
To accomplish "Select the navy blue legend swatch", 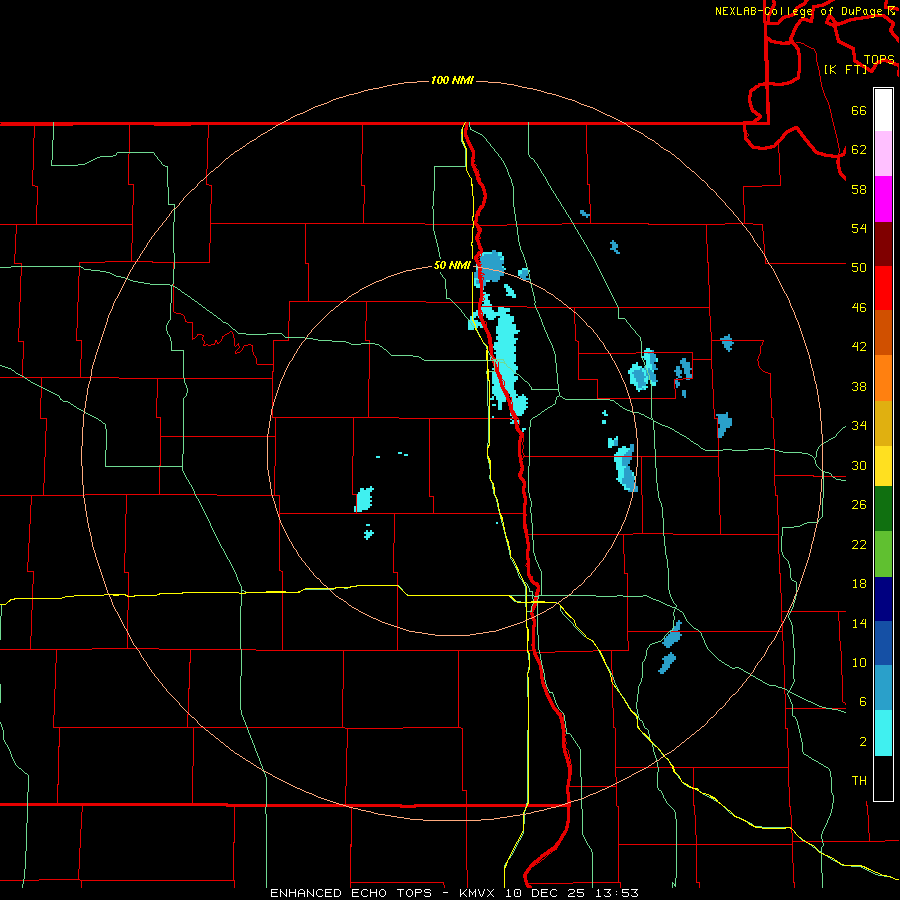I will [x=883, y=599].
